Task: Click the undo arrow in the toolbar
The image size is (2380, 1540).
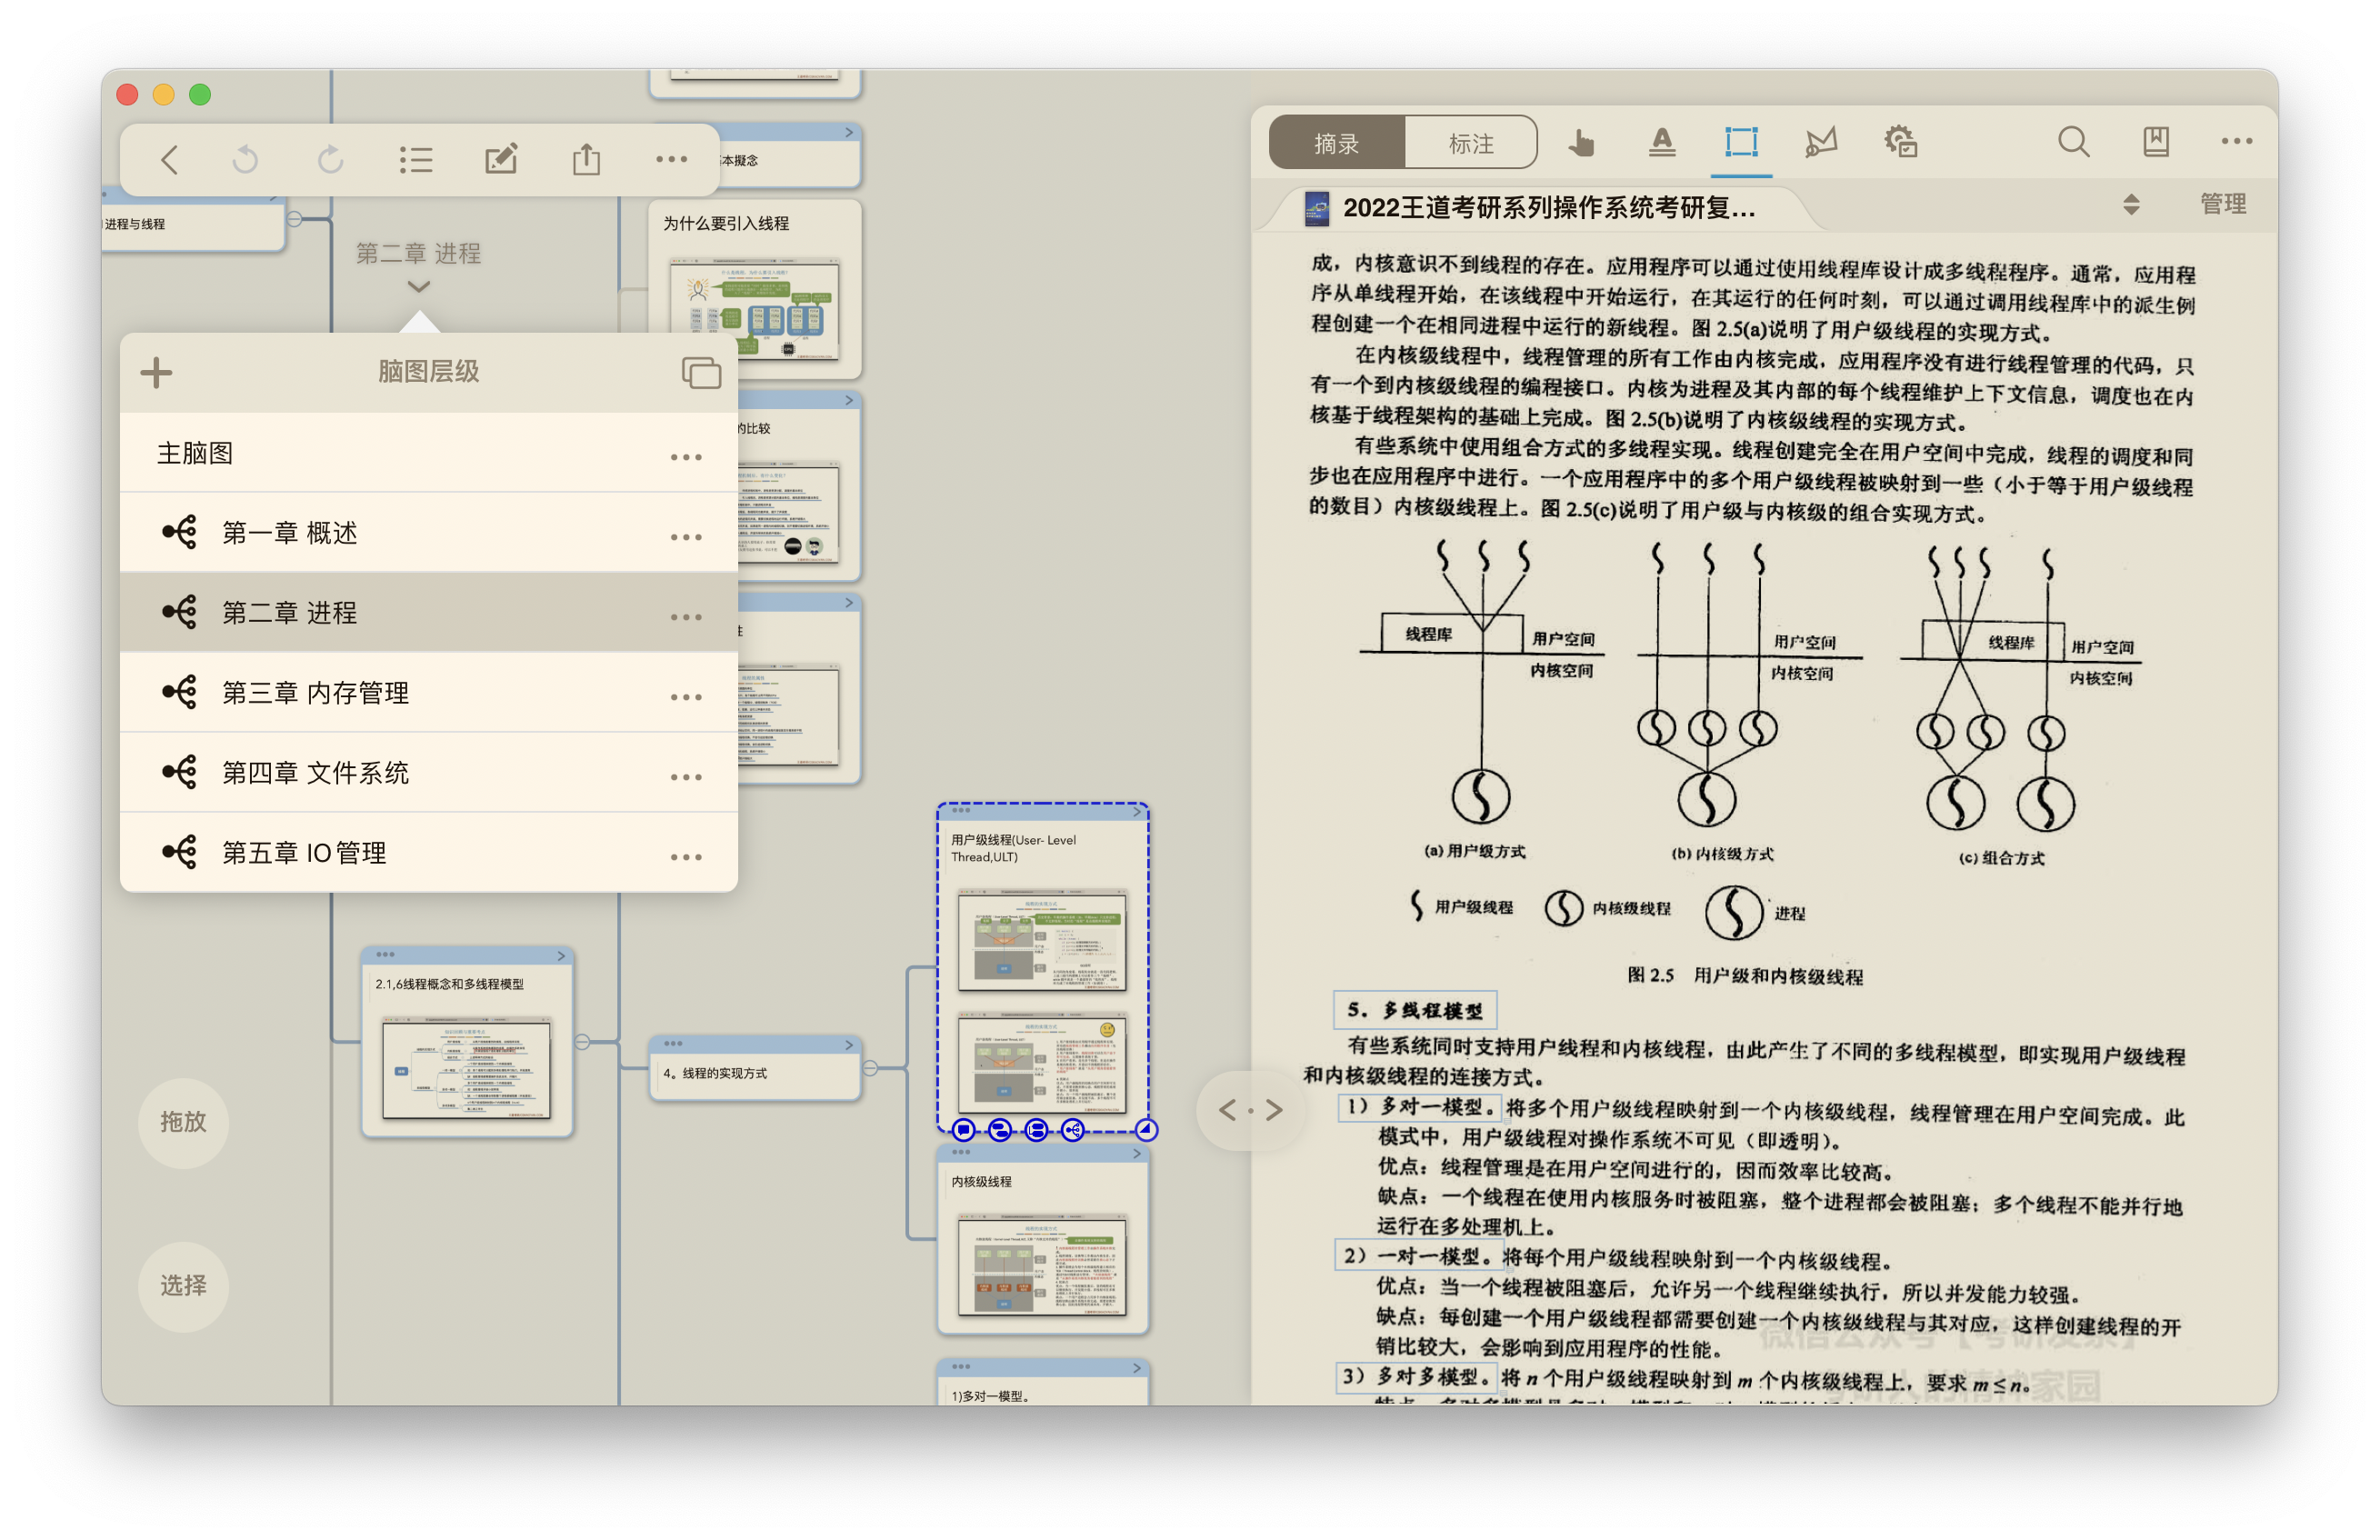Action: (x=245, y=159)
